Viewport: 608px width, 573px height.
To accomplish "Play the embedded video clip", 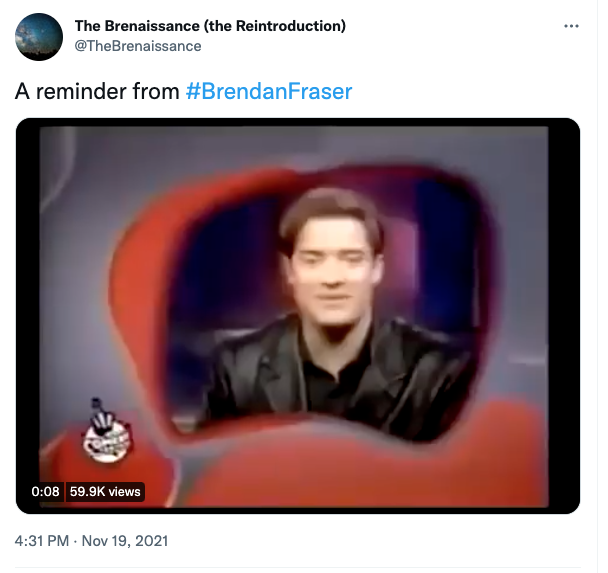I will click(298, 316).
